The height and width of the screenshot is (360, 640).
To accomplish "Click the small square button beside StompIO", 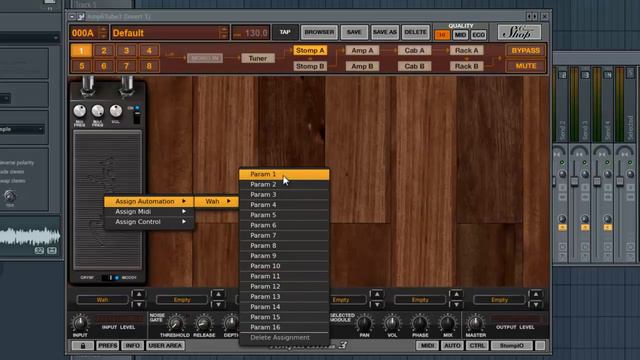I will click(x=540, y=346).
